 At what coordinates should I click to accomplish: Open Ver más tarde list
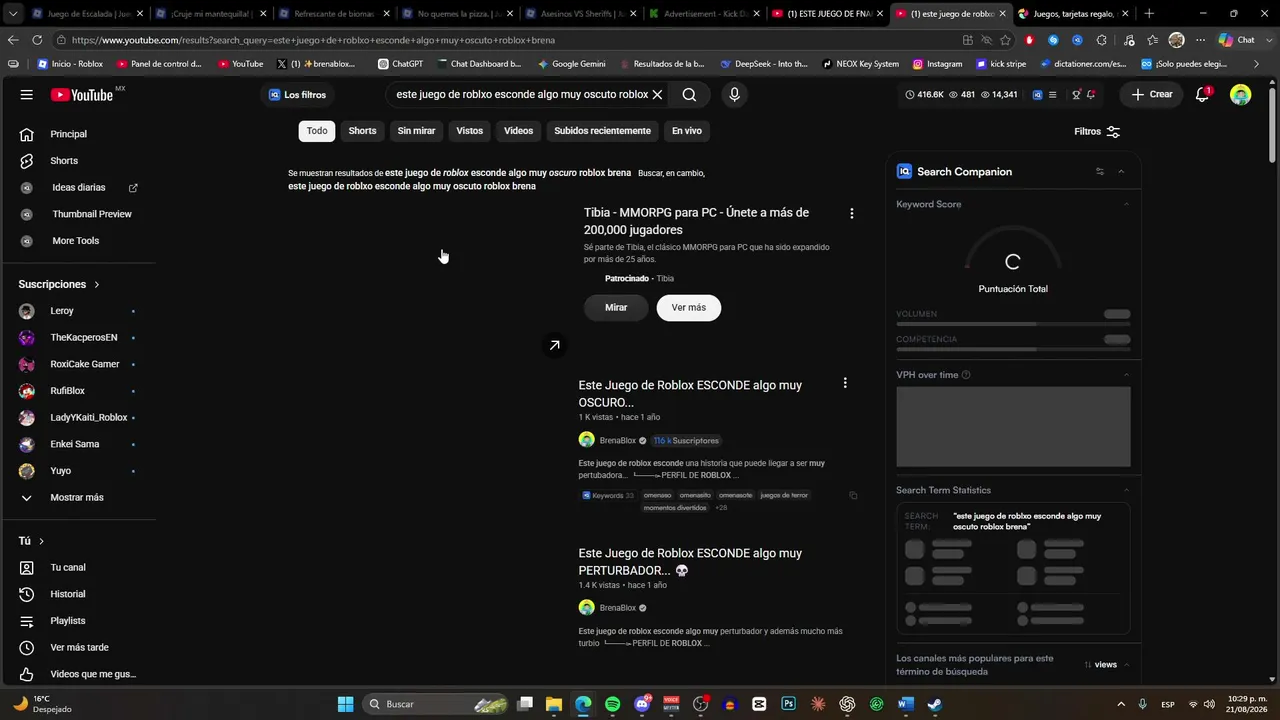(x=78, y=648)
